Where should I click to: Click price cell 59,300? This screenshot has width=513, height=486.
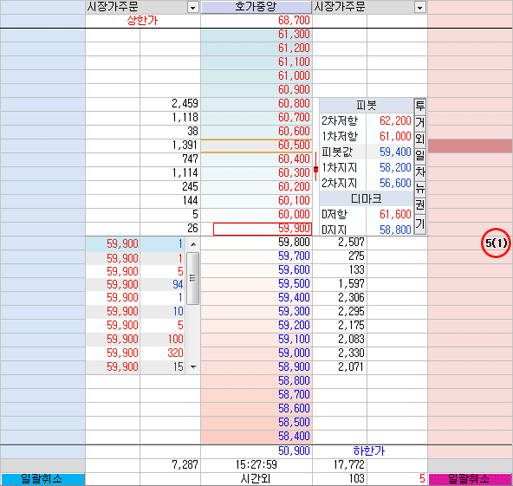(x=256, y=312)
